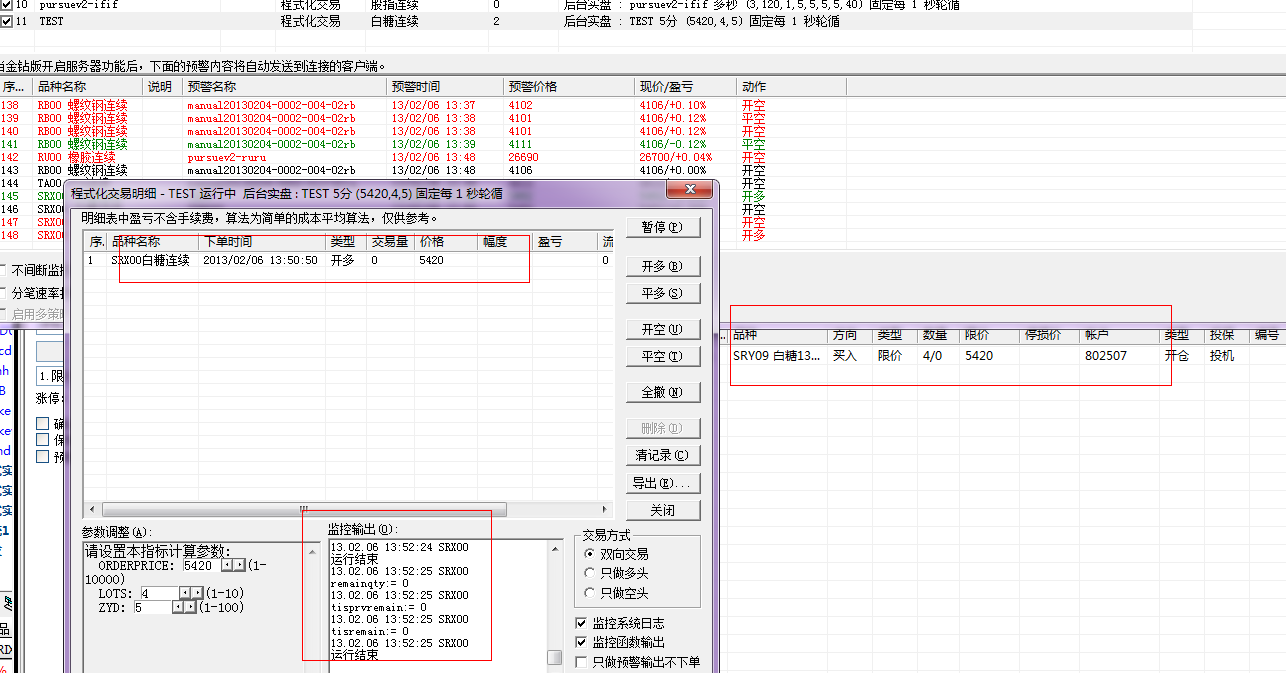Click the 平空(T) close short button
1286x673 pixels.
(x=662, y=357)
